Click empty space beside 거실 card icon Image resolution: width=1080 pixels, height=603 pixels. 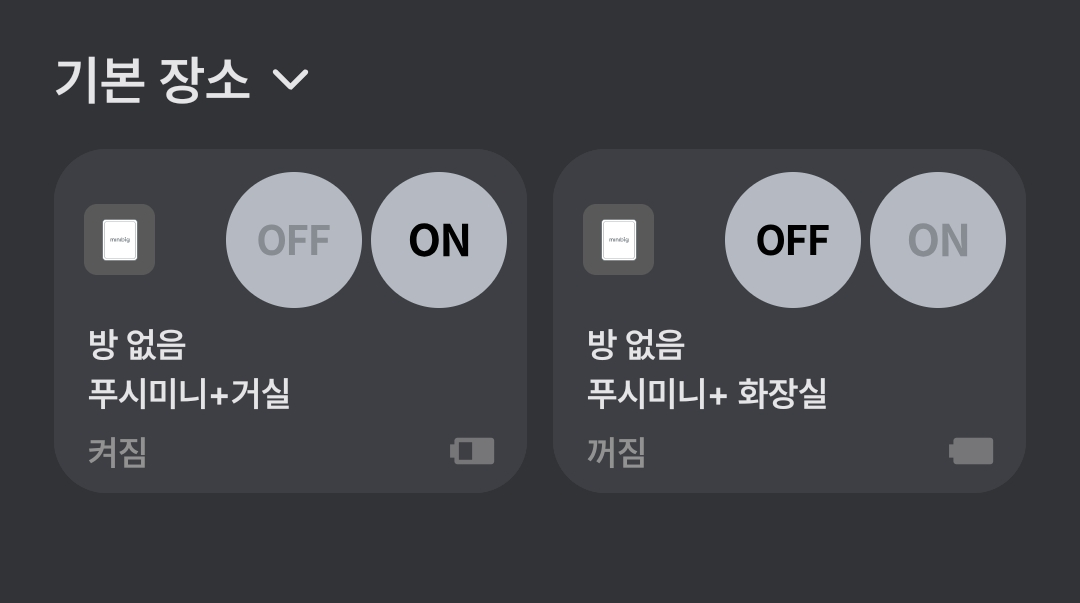click(x=190, y=240)
